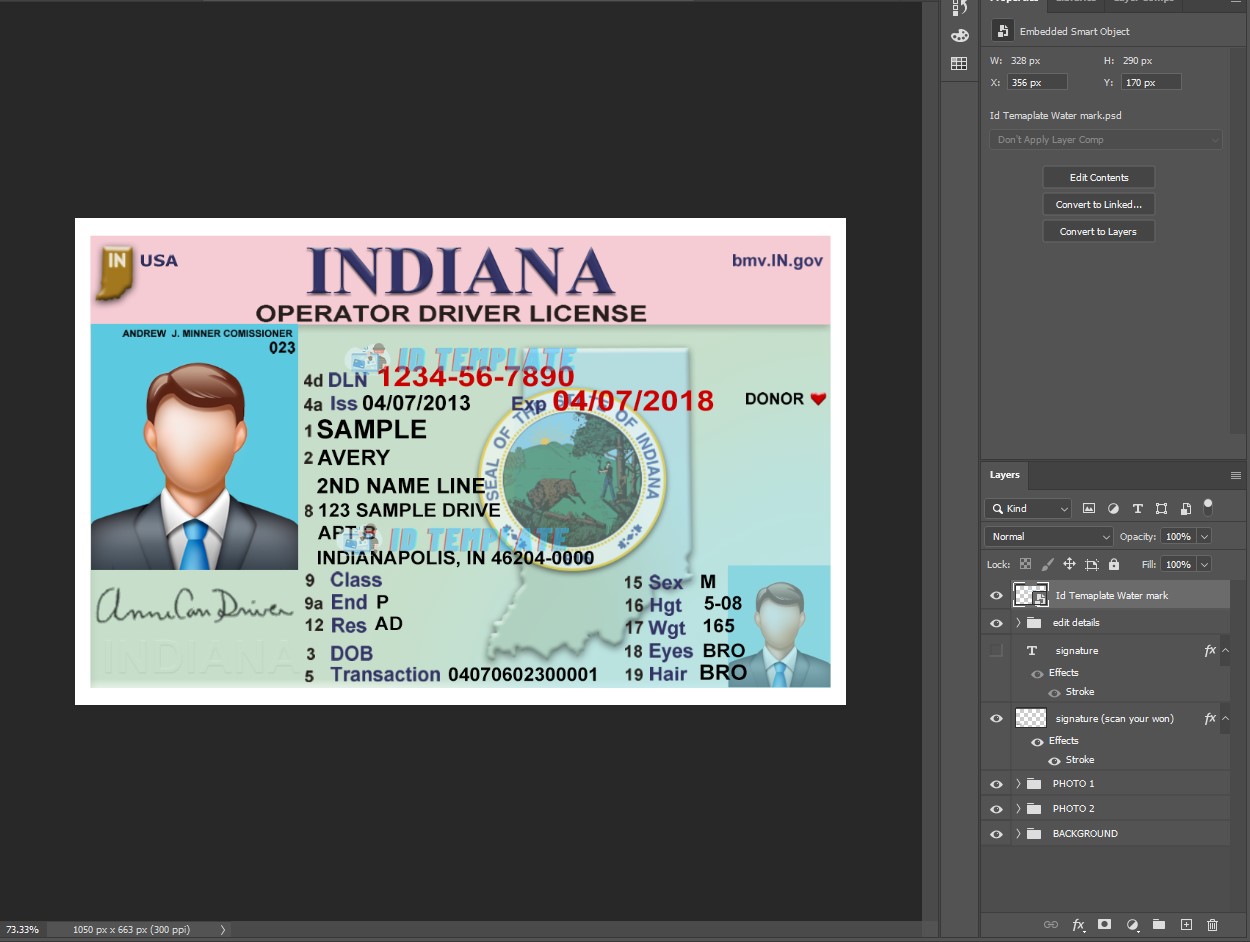1250x942 pixels.
Task: Select the signature (scan your won) layer thumbnail
Action: (1031, 718)
